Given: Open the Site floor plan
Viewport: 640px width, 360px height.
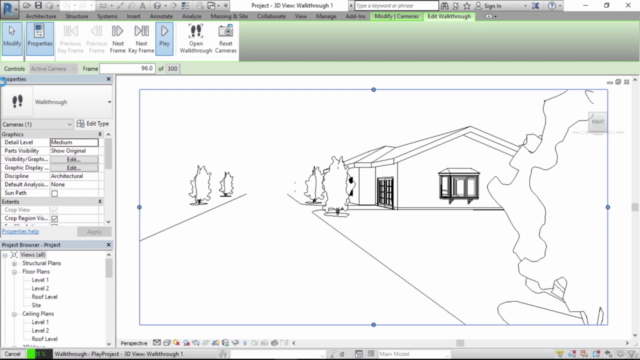Looking at the screenshot, I should coord(36,305).
